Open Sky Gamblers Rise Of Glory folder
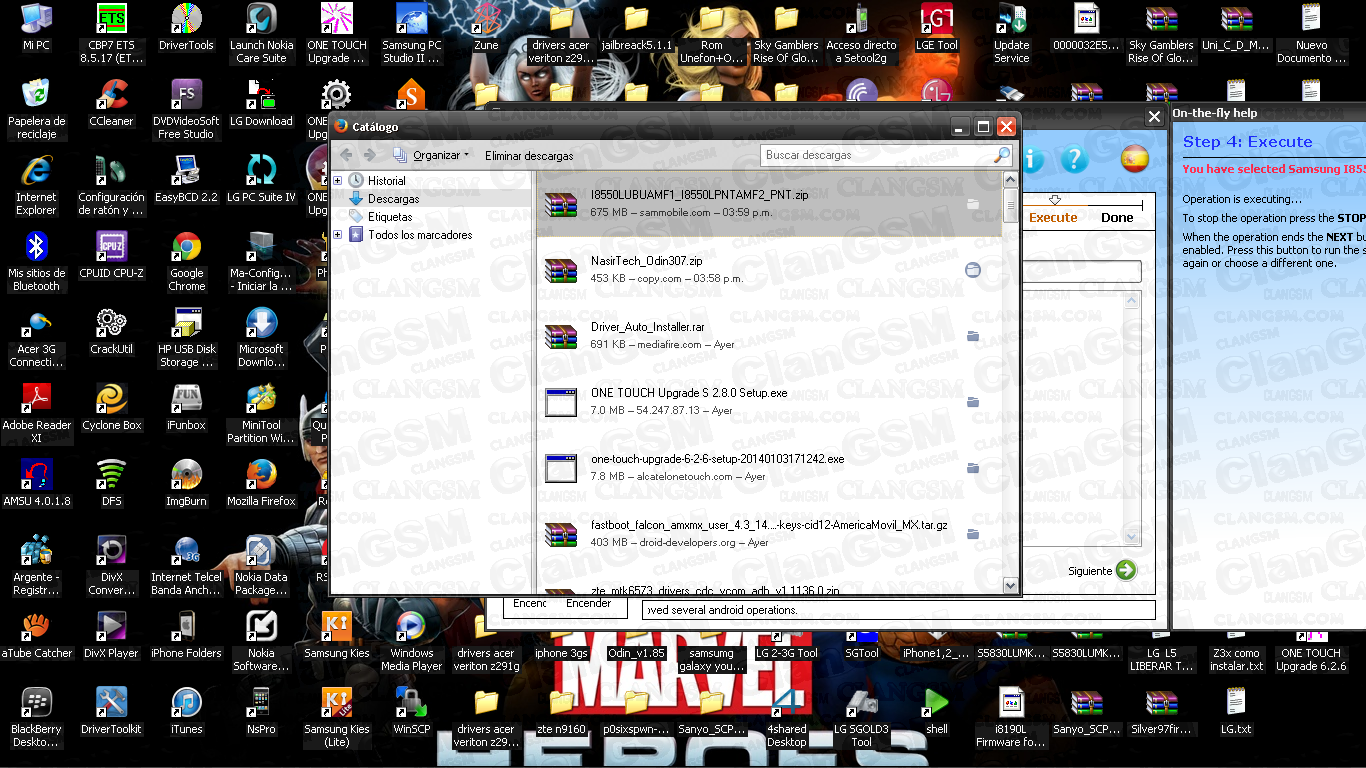 (786, 34)
